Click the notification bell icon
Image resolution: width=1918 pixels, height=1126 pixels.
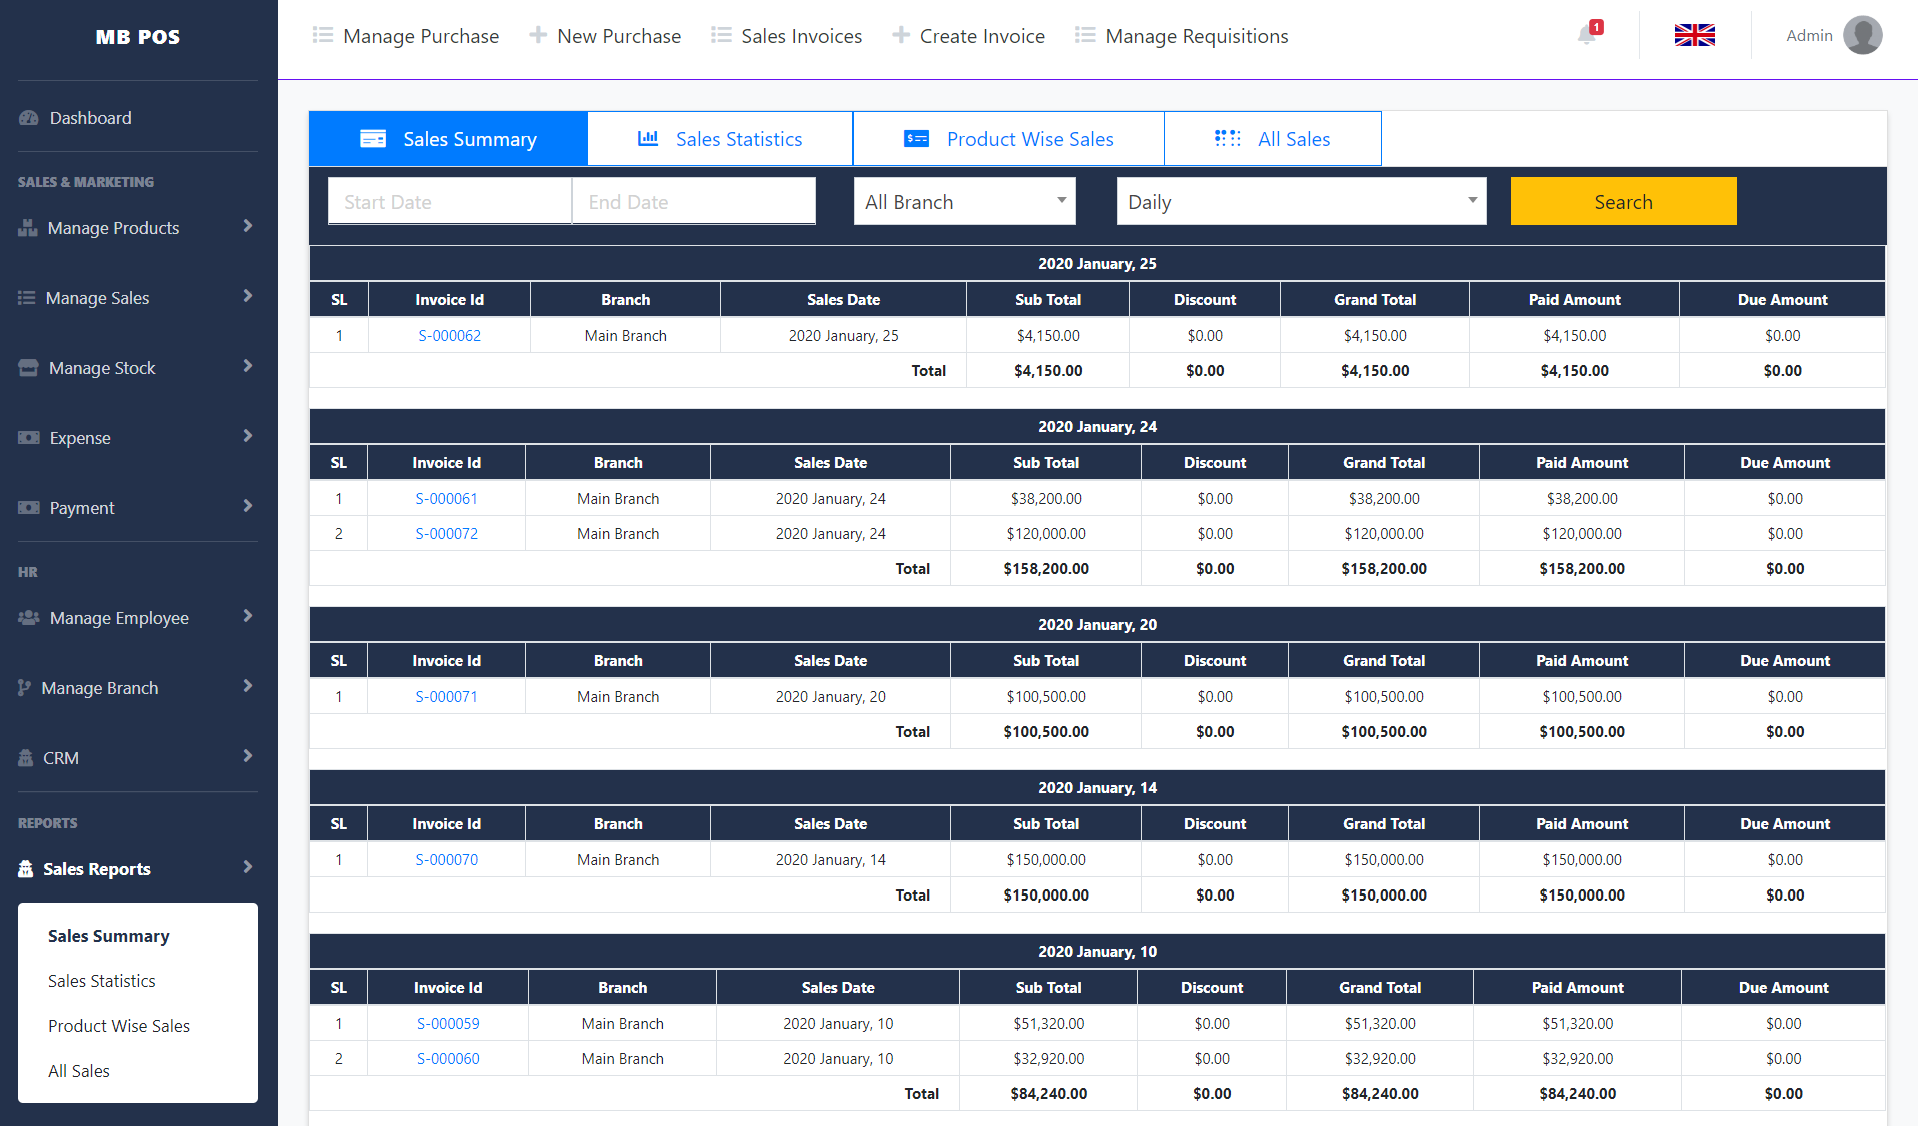point(1588,35)
